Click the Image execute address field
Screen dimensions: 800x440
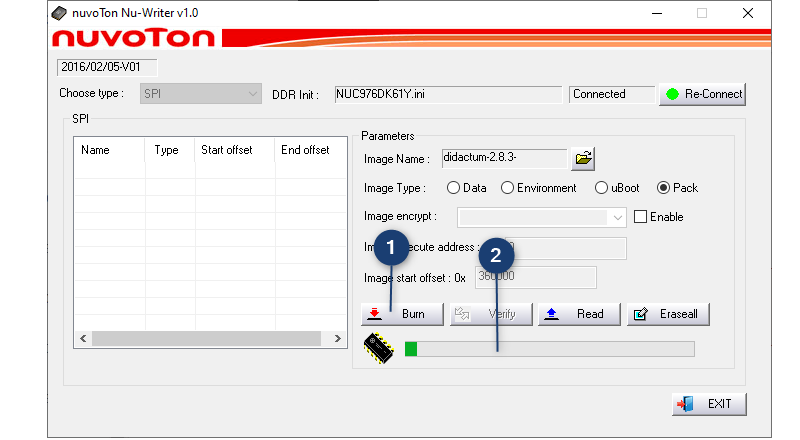(565, 248)
